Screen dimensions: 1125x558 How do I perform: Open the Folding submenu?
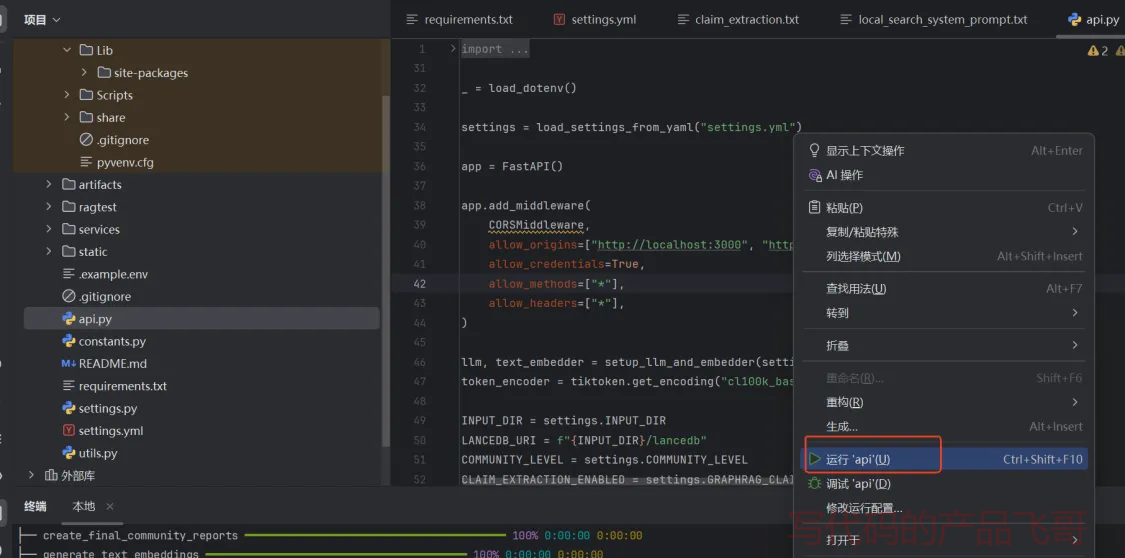coord(944,345)
